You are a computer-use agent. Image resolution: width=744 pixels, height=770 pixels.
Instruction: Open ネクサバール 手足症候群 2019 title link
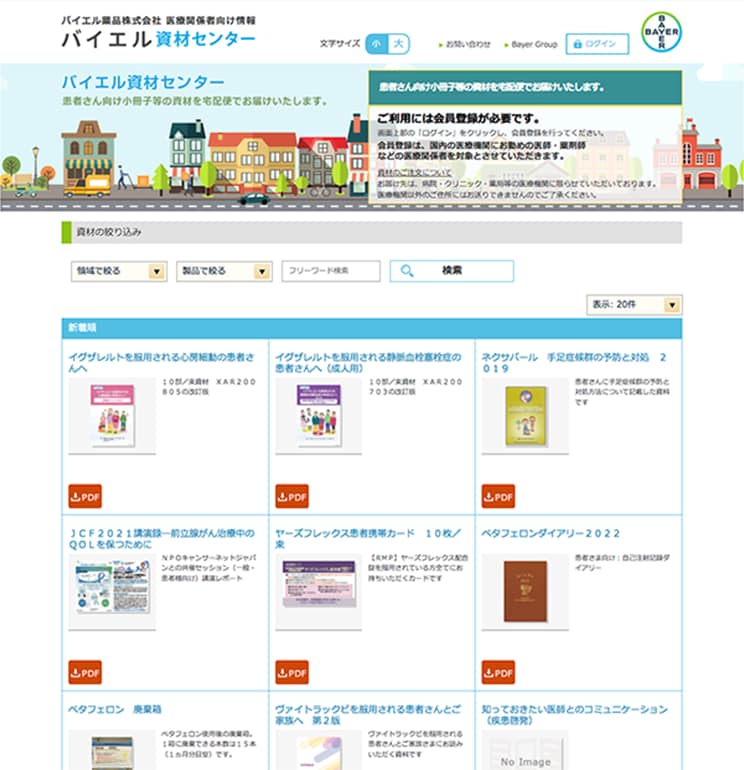pyautogui.click(x=574, y=362)
